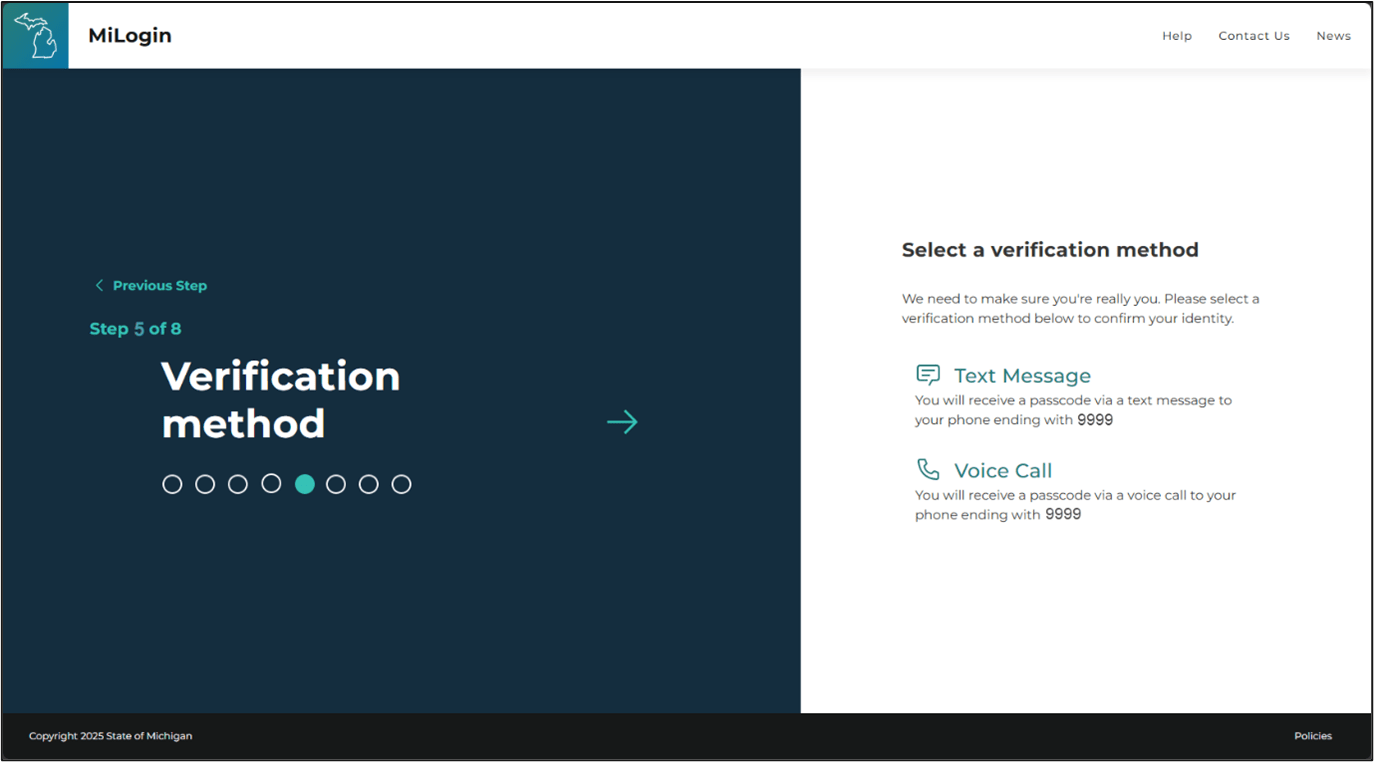
Task: Select the Text Message verification option
Action: tap(1022, 375)
